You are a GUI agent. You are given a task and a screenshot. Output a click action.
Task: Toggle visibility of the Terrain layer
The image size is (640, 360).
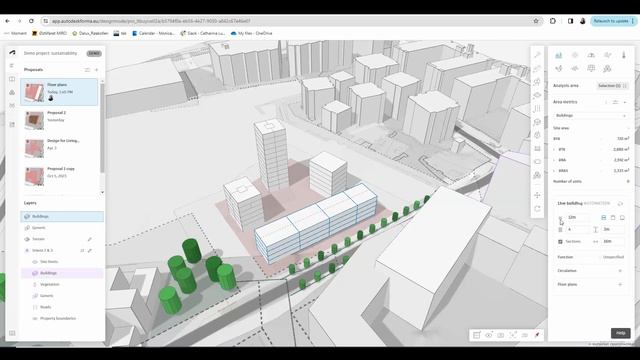click(27, 239)
